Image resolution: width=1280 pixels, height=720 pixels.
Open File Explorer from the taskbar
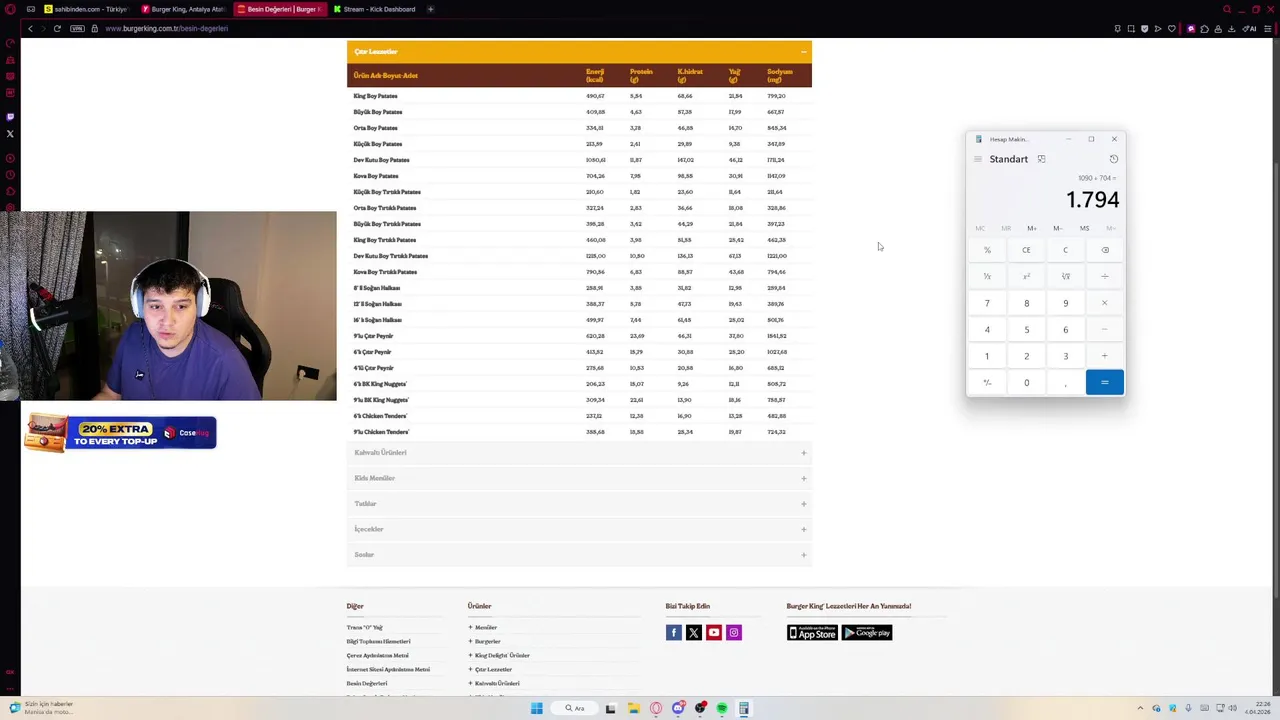634,708
